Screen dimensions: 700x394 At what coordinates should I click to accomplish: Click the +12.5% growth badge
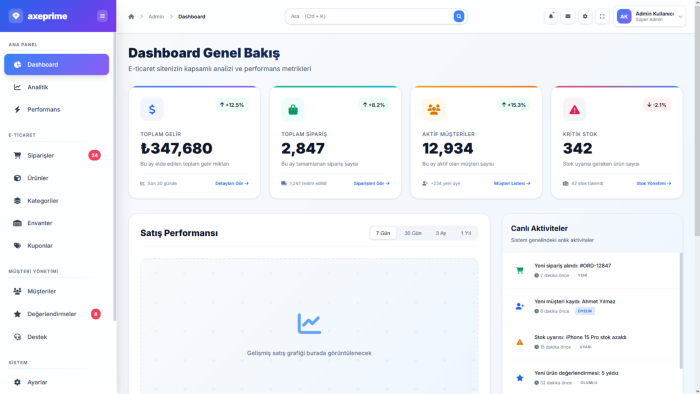(x=232, y=105)
